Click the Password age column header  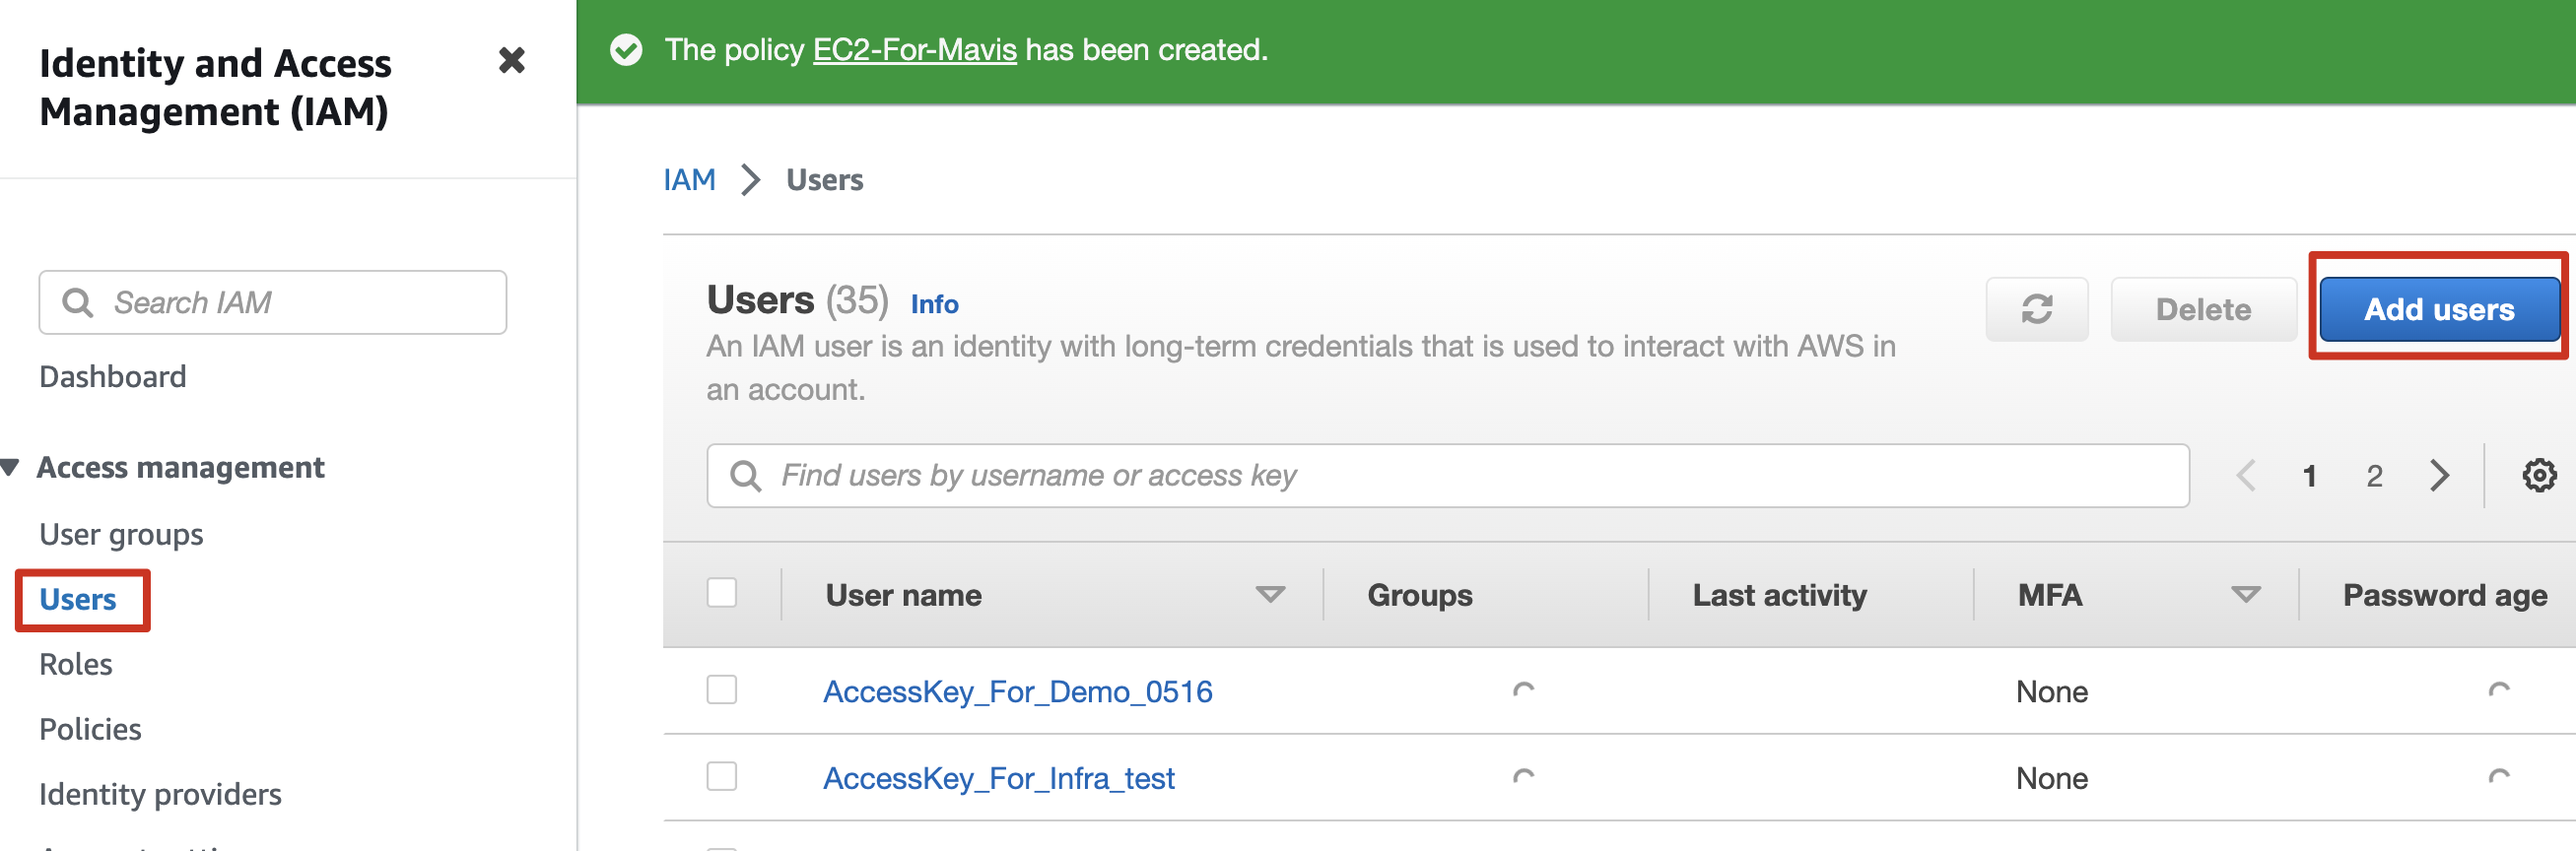click(x=2444, y=595)
